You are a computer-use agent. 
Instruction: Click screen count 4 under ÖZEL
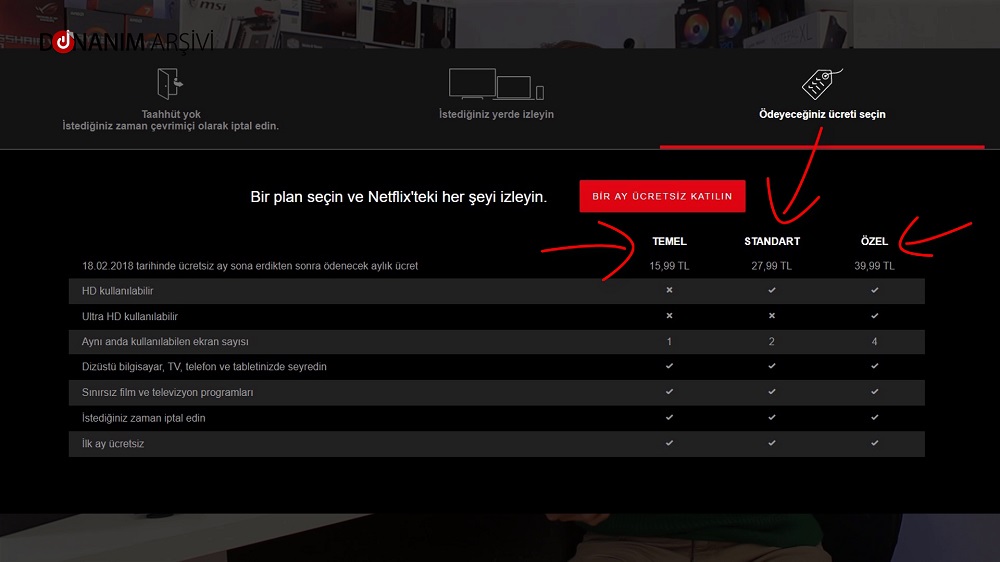pos(874,342)
